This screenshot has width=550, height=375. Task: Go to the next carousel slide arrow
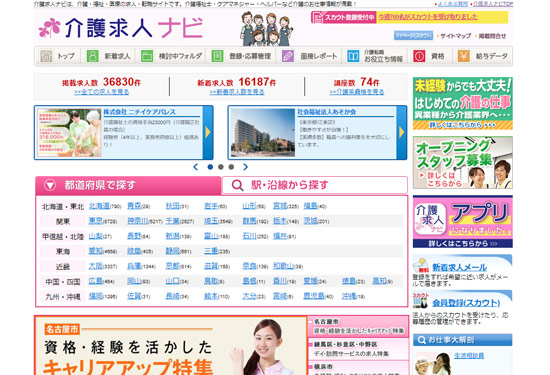246,167
